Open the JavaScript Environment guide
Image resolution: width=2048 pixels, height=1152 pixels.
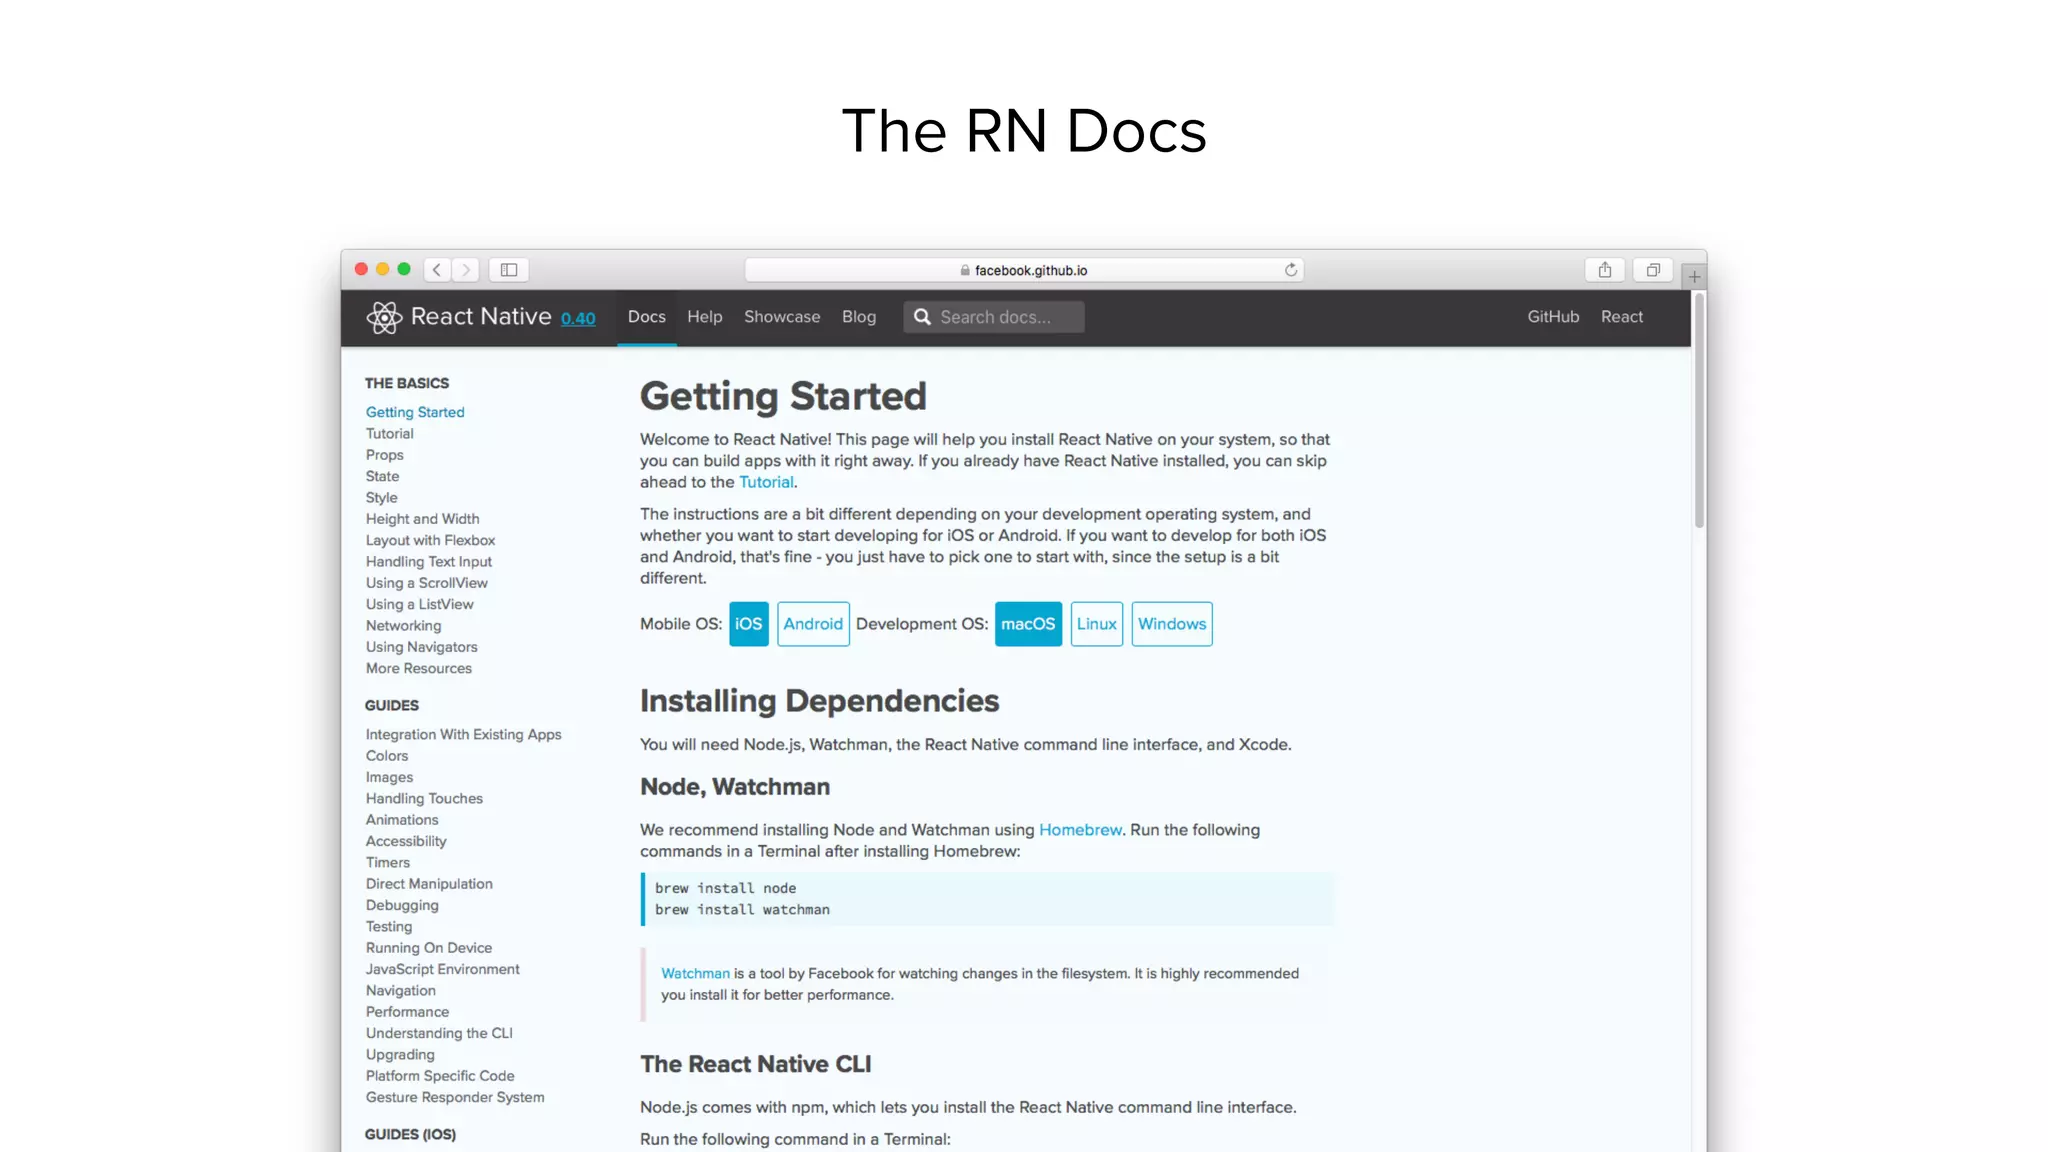click(442, 970)
